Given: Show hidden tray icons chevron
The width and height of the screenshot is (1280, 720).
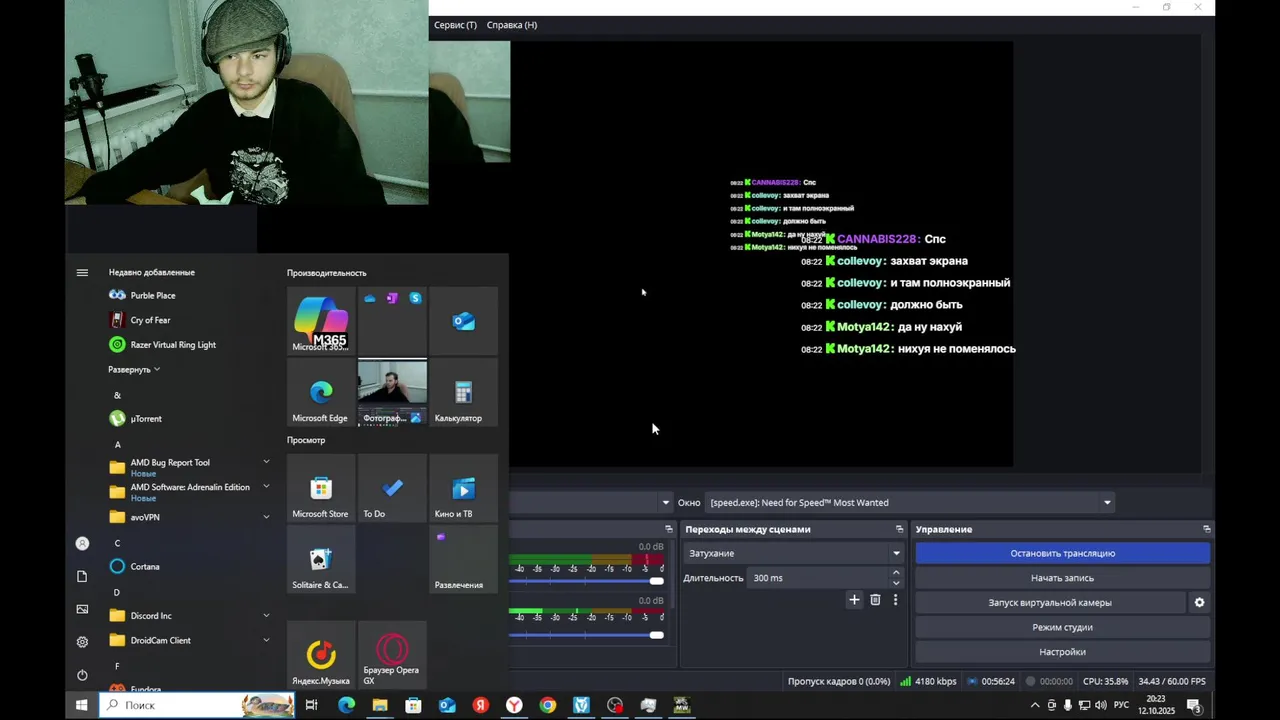Looking at the screenshot, I should point(1035,705).
